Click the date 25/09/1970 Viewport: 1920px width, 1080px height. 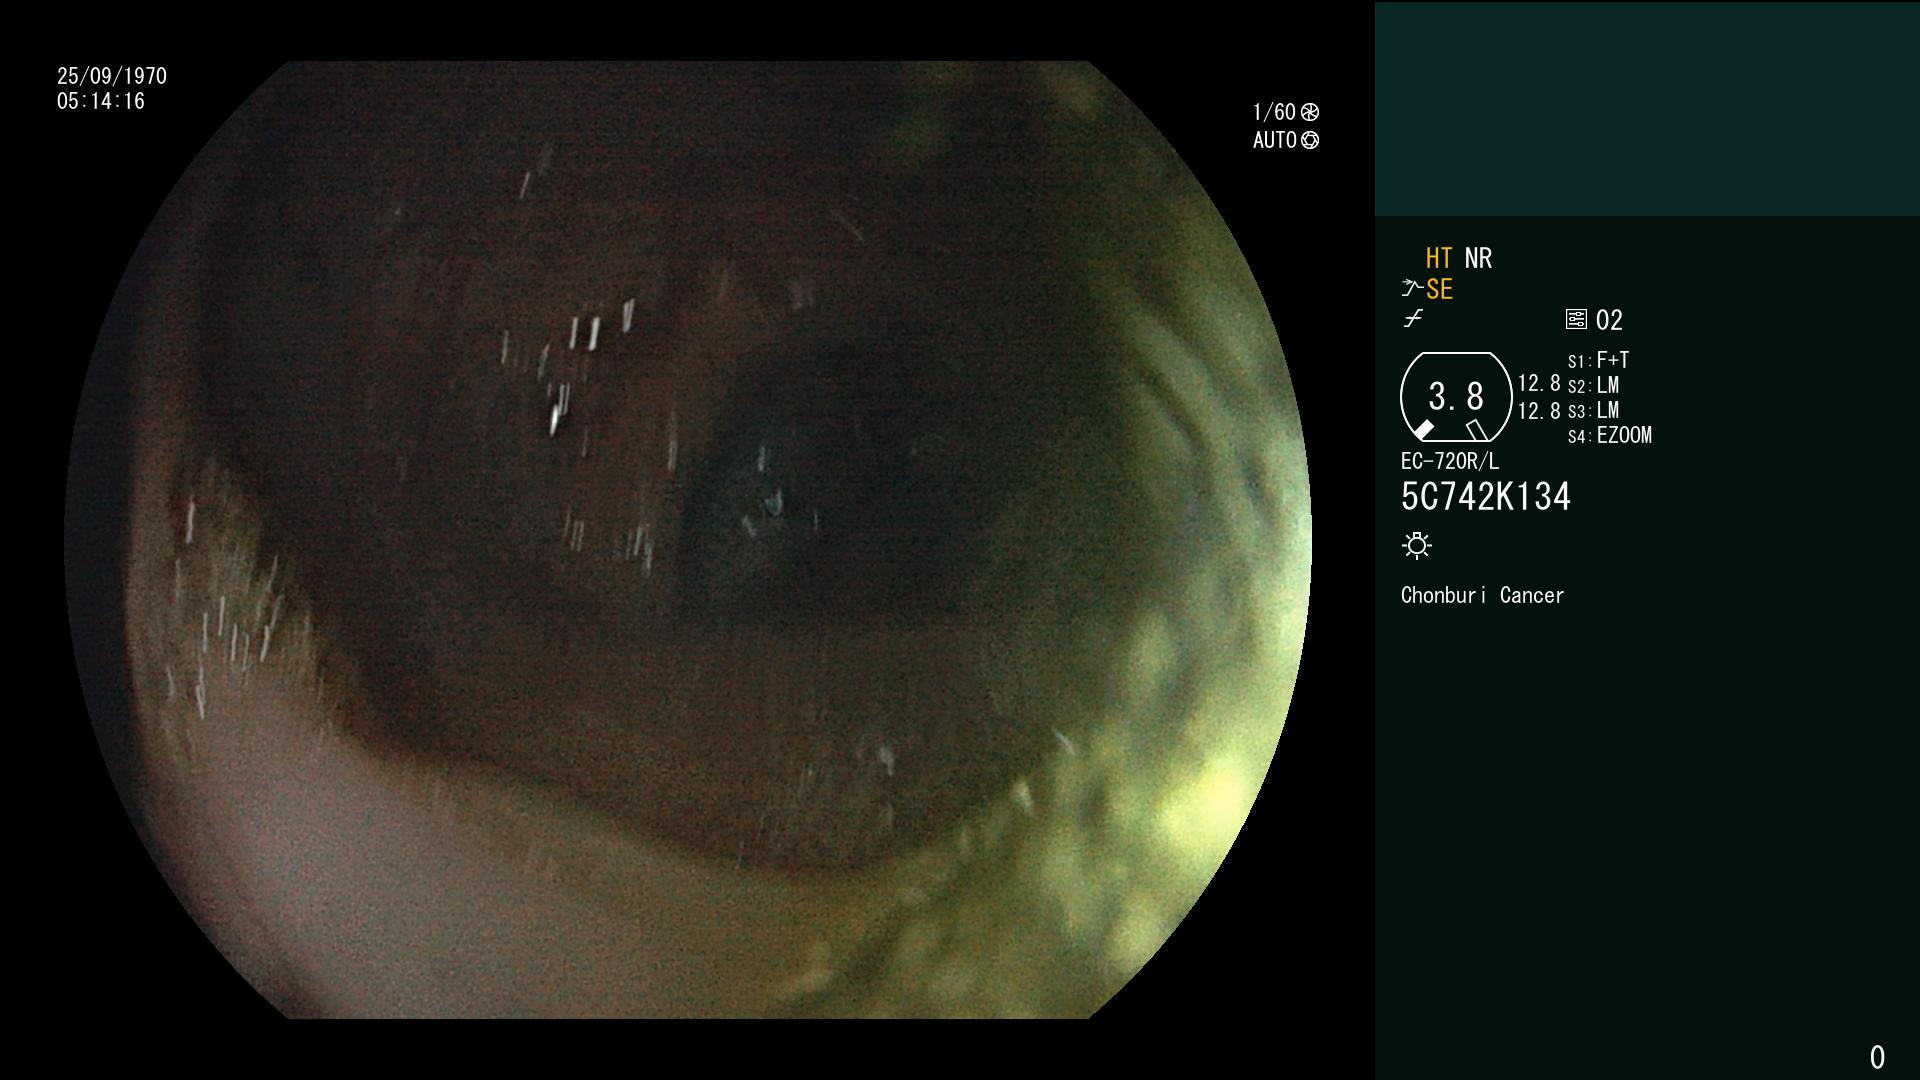coord(112,76)
